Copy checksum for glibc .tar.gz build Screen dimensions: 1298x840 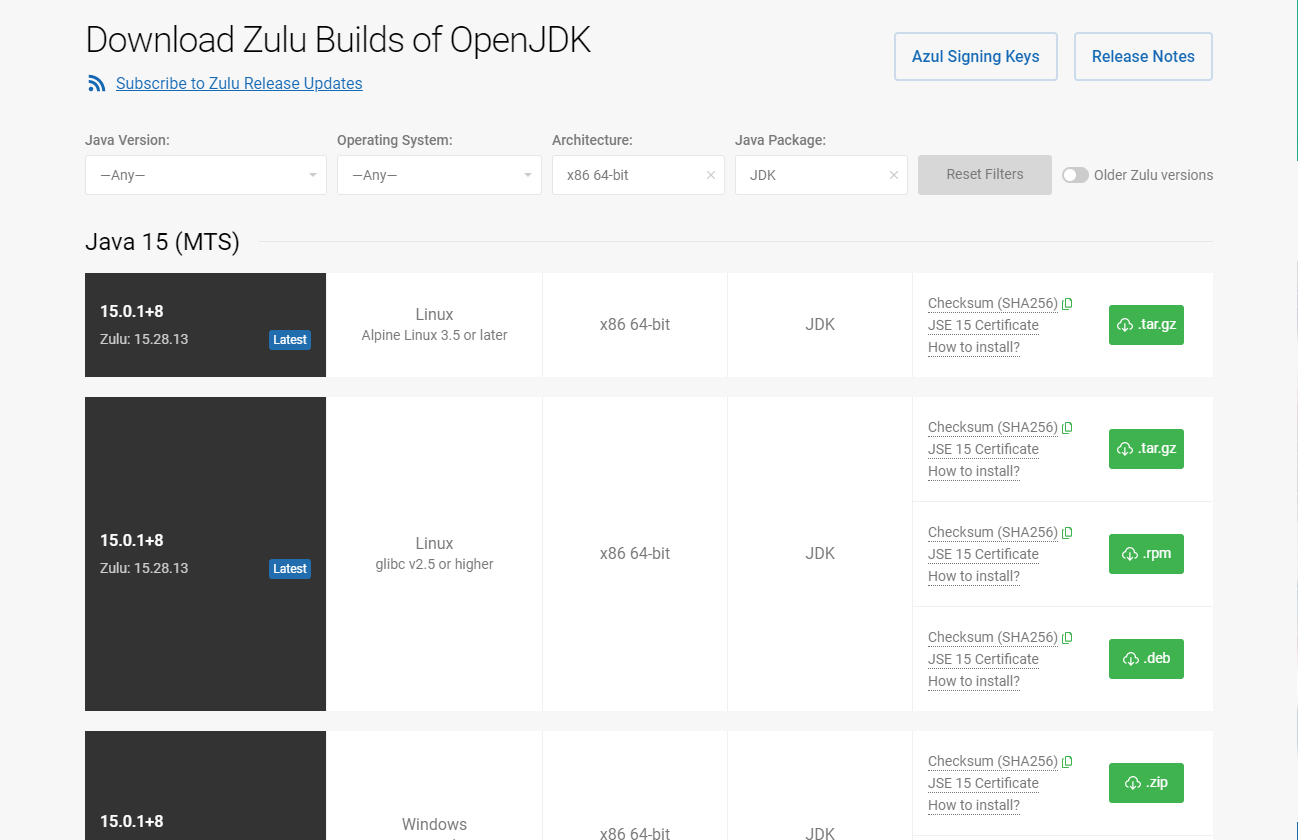point(1067,427)
